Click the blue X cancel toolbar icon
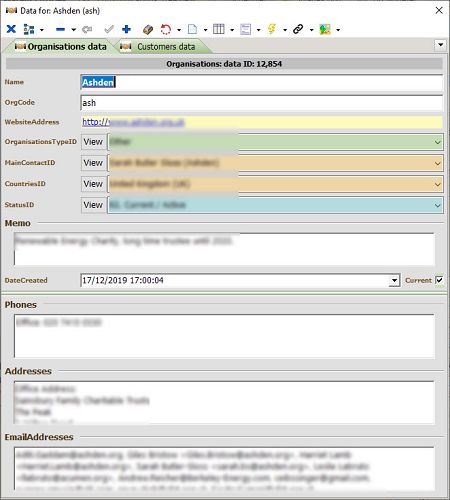 click(x=11, y=29)
